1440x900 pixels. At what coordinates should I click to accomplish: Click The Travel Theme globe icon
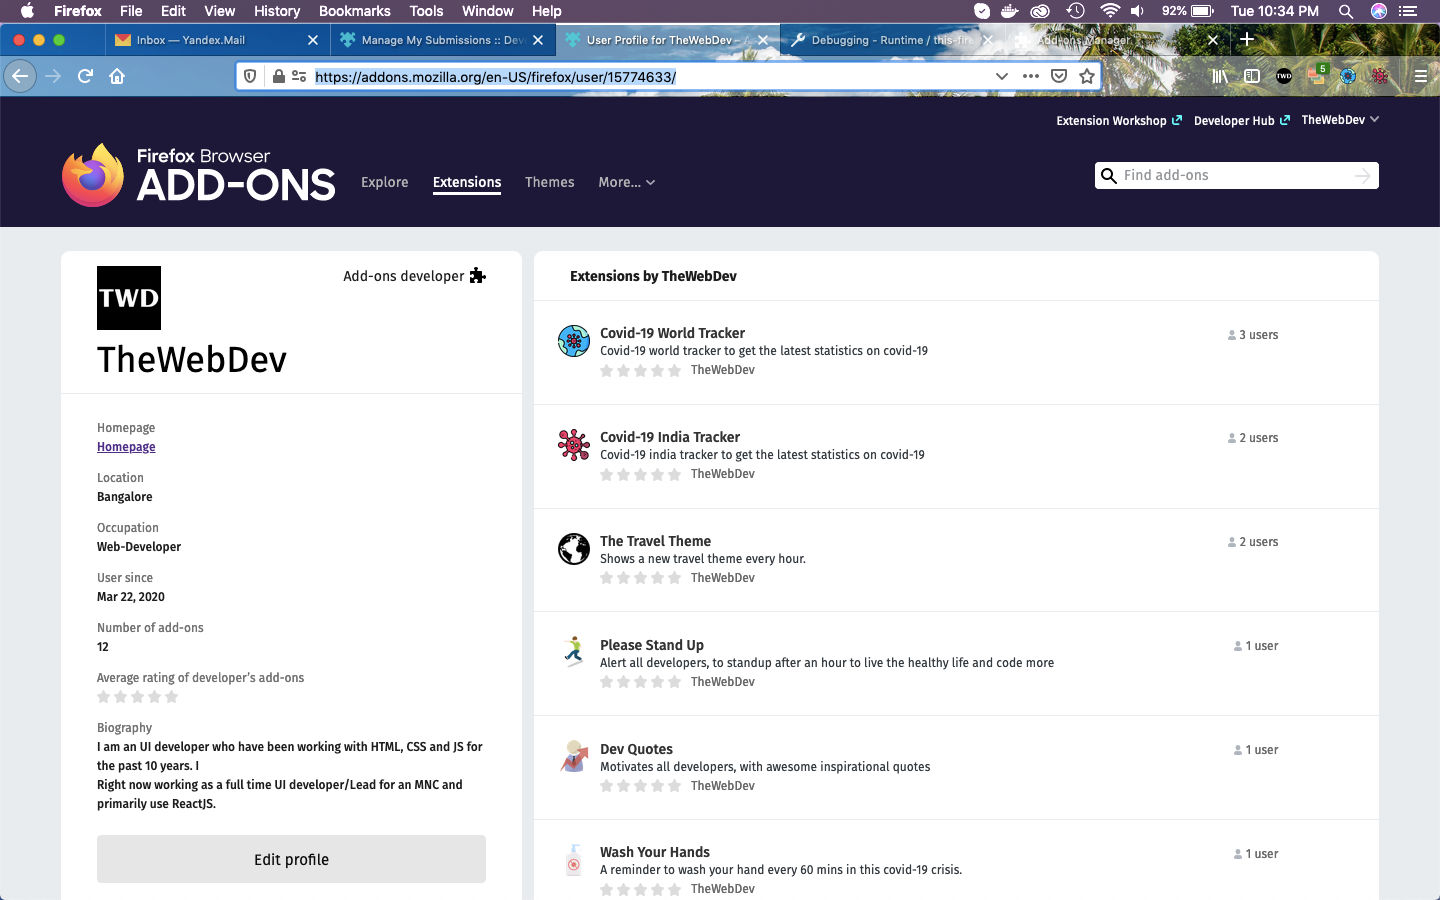coord(574,549)
